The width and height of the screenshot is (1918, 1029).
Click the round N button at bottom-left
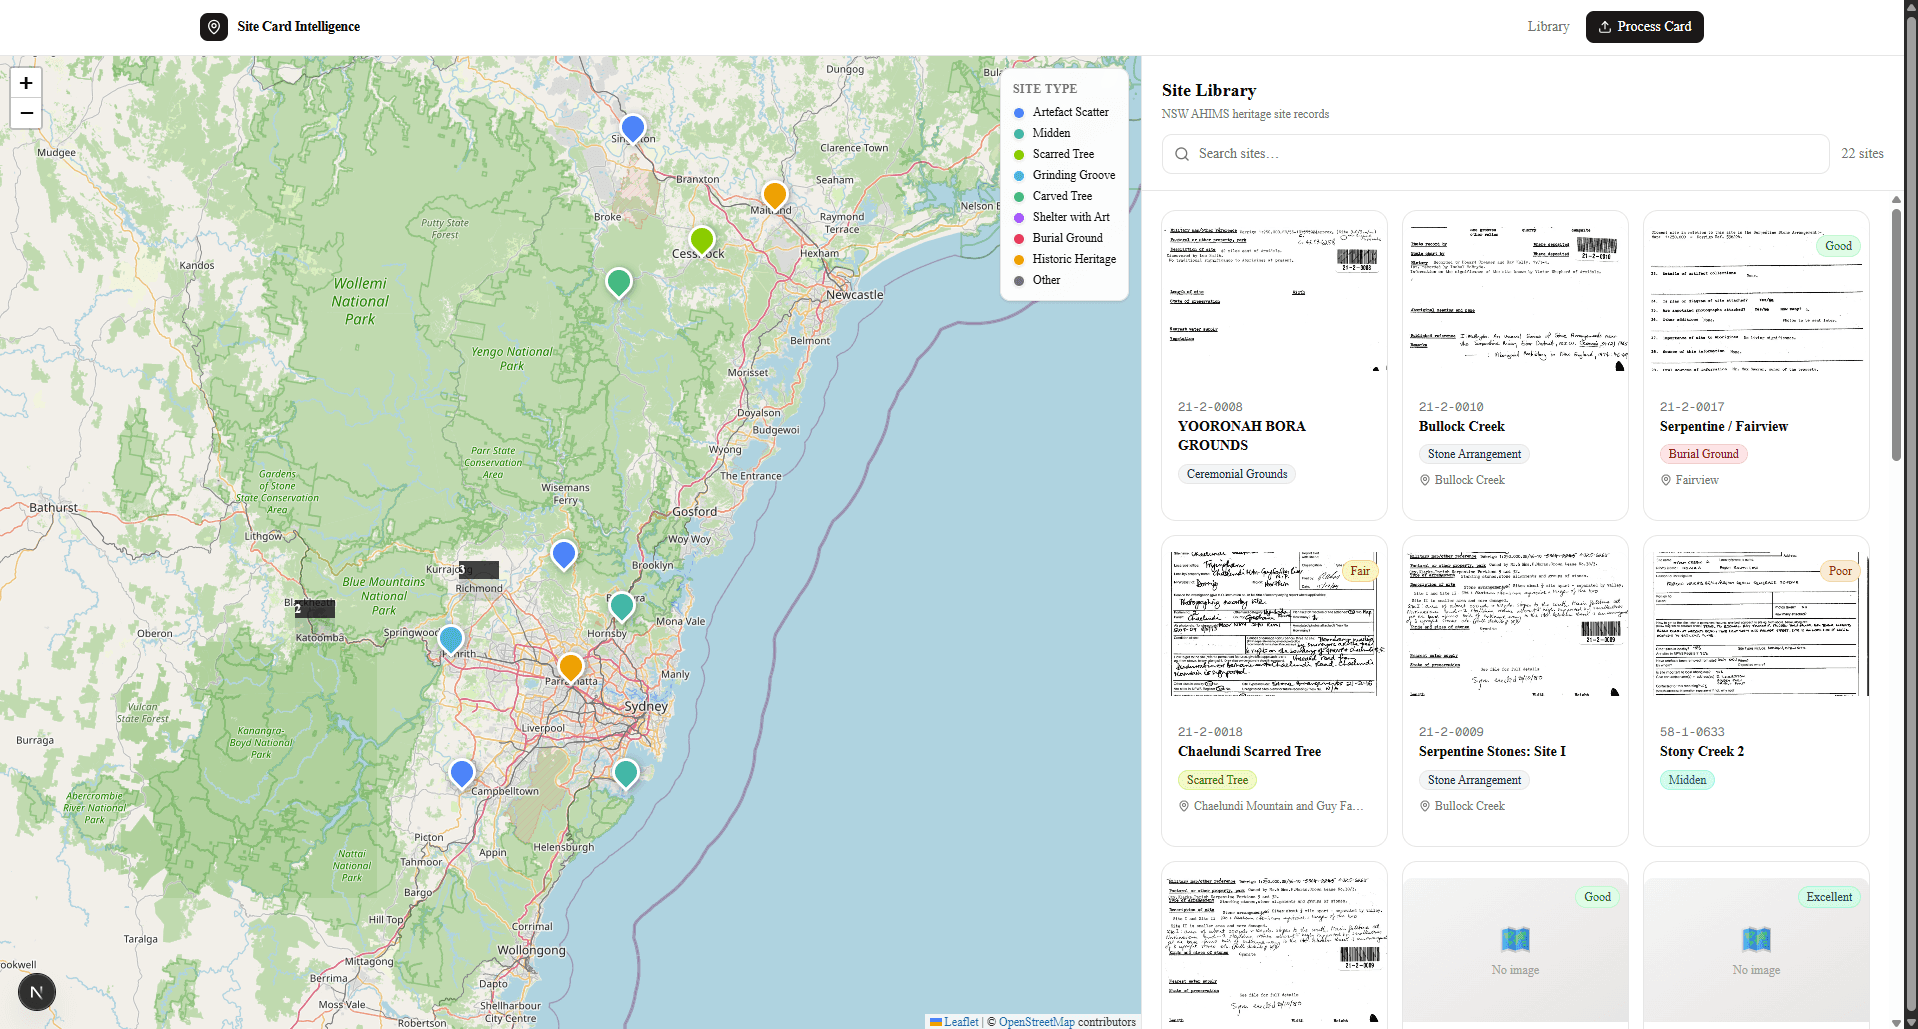37,992
